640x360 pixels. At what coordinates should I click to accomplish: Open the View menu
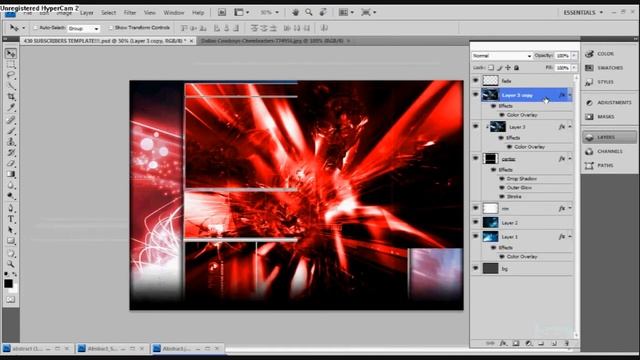[x=150, y=13]
